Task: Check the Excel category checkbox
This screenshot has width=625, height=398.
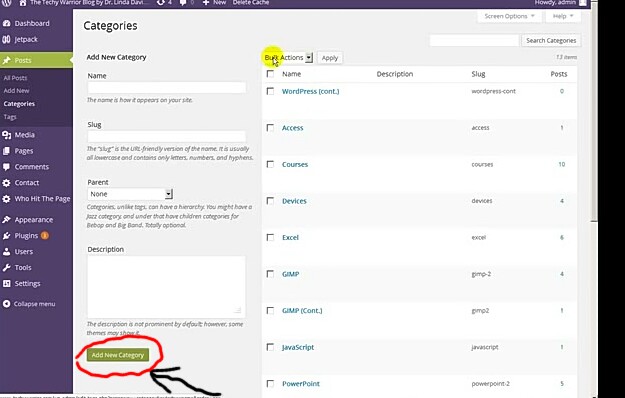Action: (x=270, y=237)
